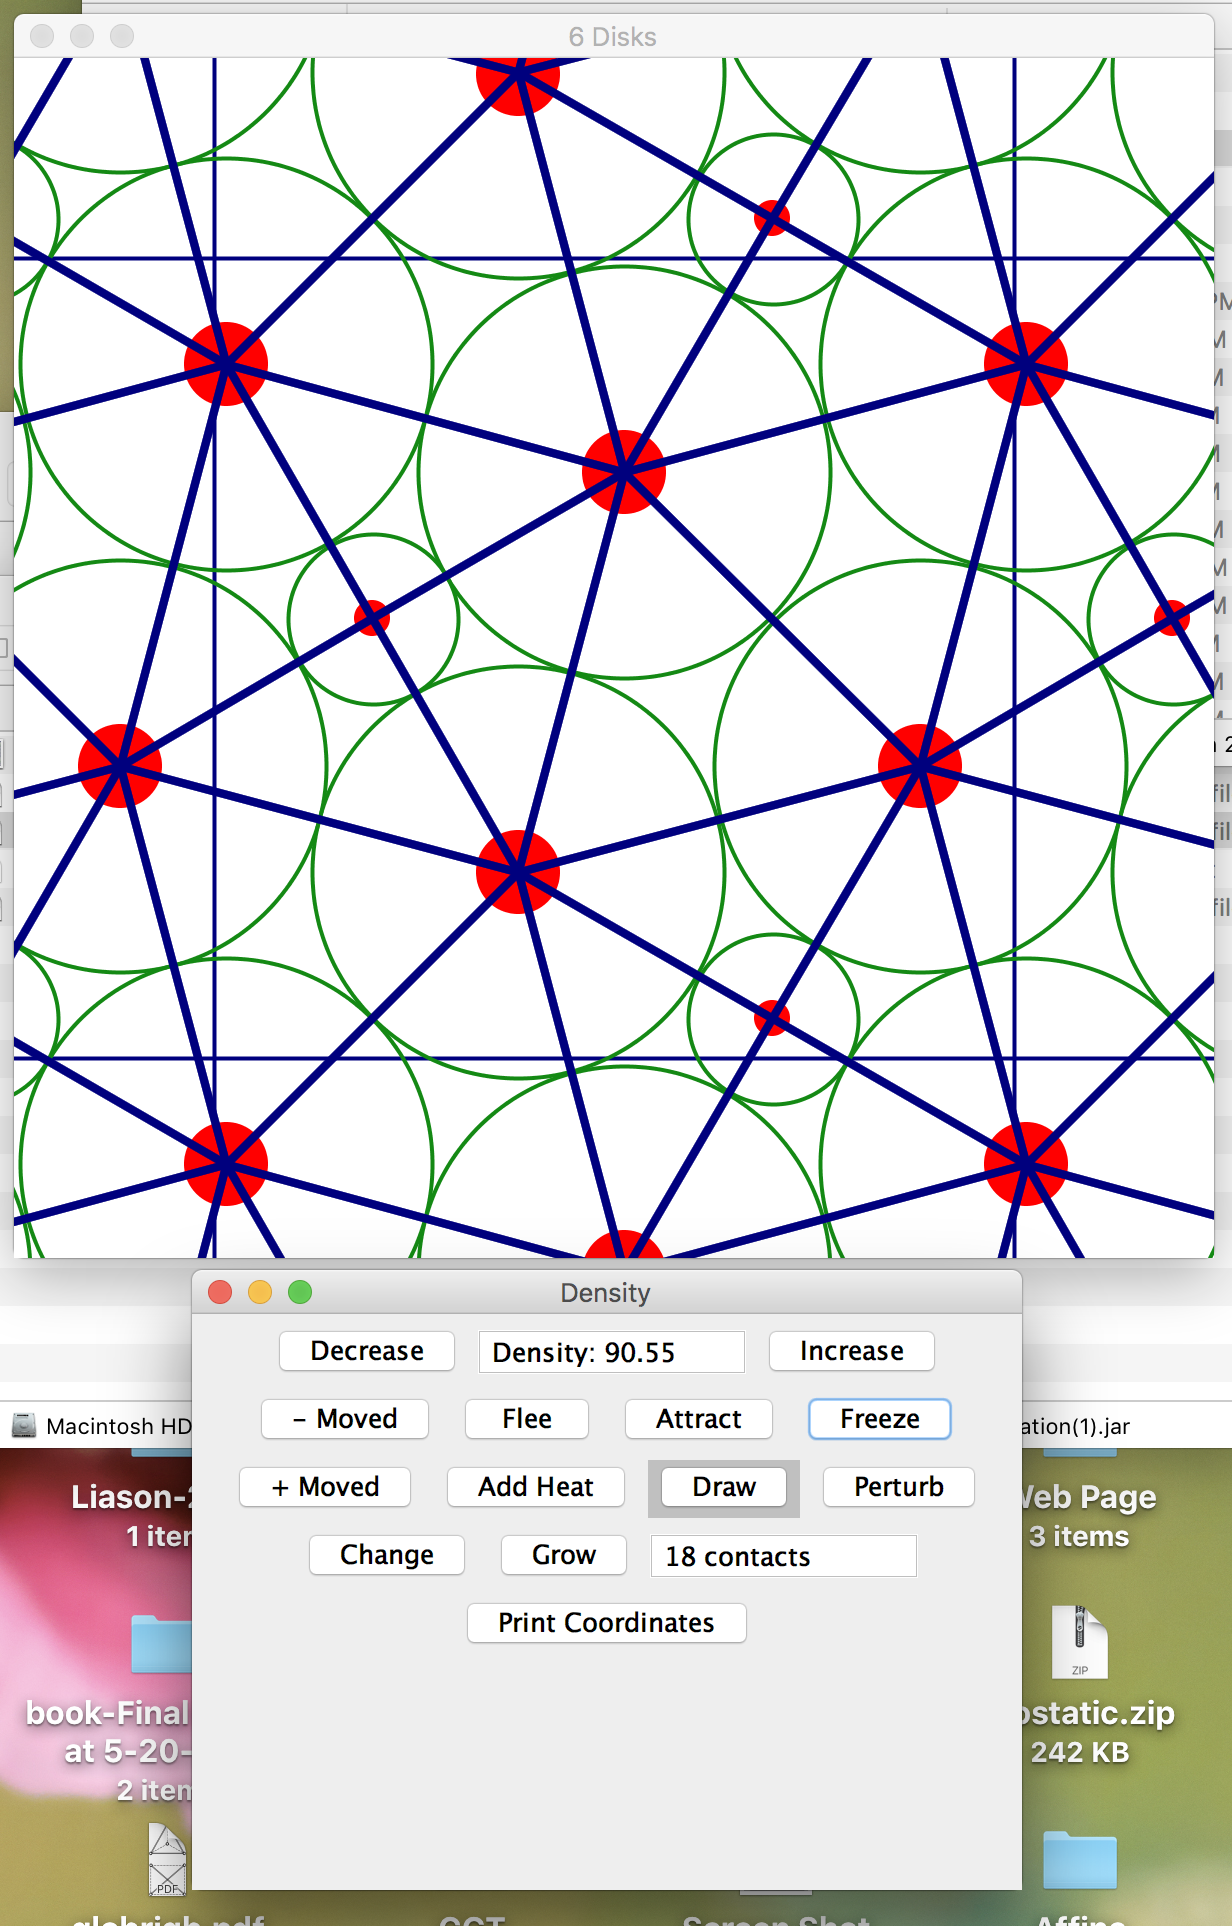Image resolution: width=1232 pixels, height=1926 pixels.
Task: Close the Density window
Action: [220, 1292]
